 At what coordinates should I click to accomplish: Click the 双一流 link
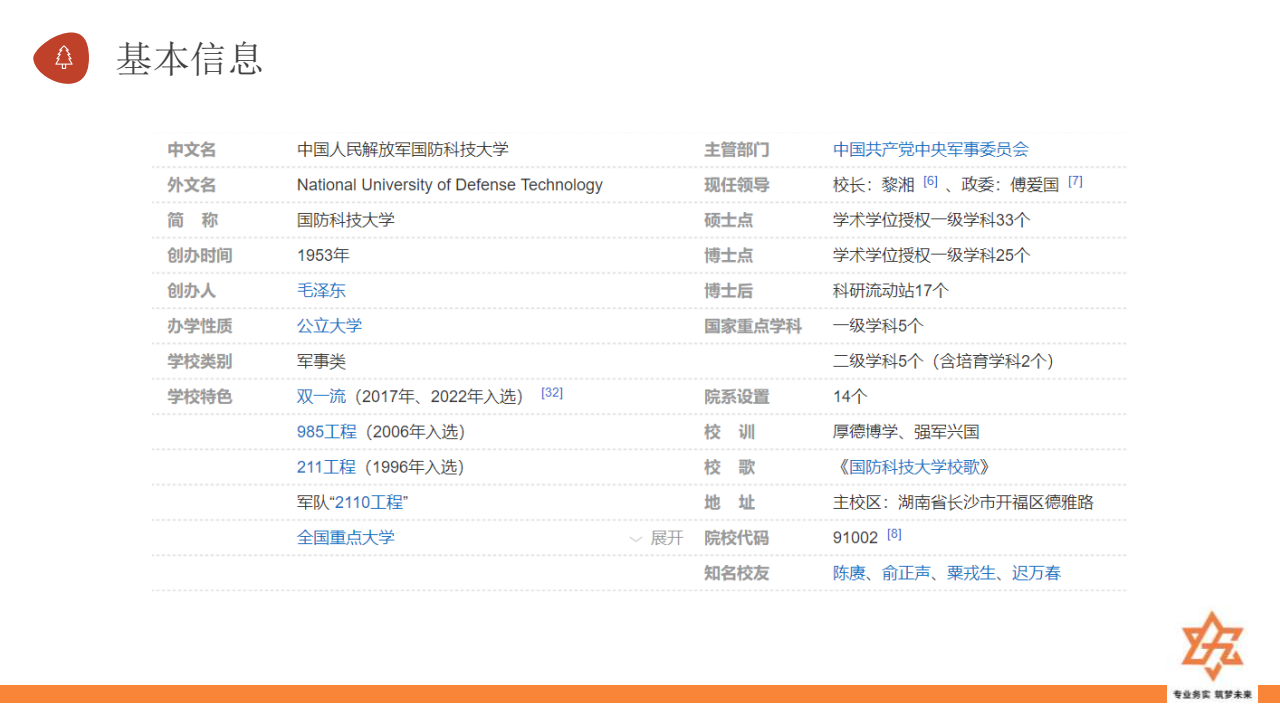point(321,397)
